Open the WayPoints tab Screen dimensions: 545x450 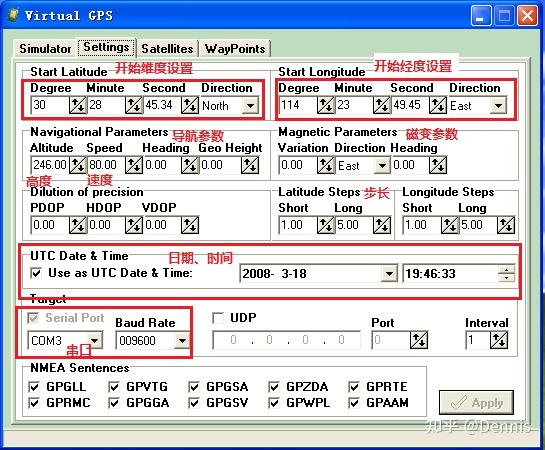tap(235, 49)
